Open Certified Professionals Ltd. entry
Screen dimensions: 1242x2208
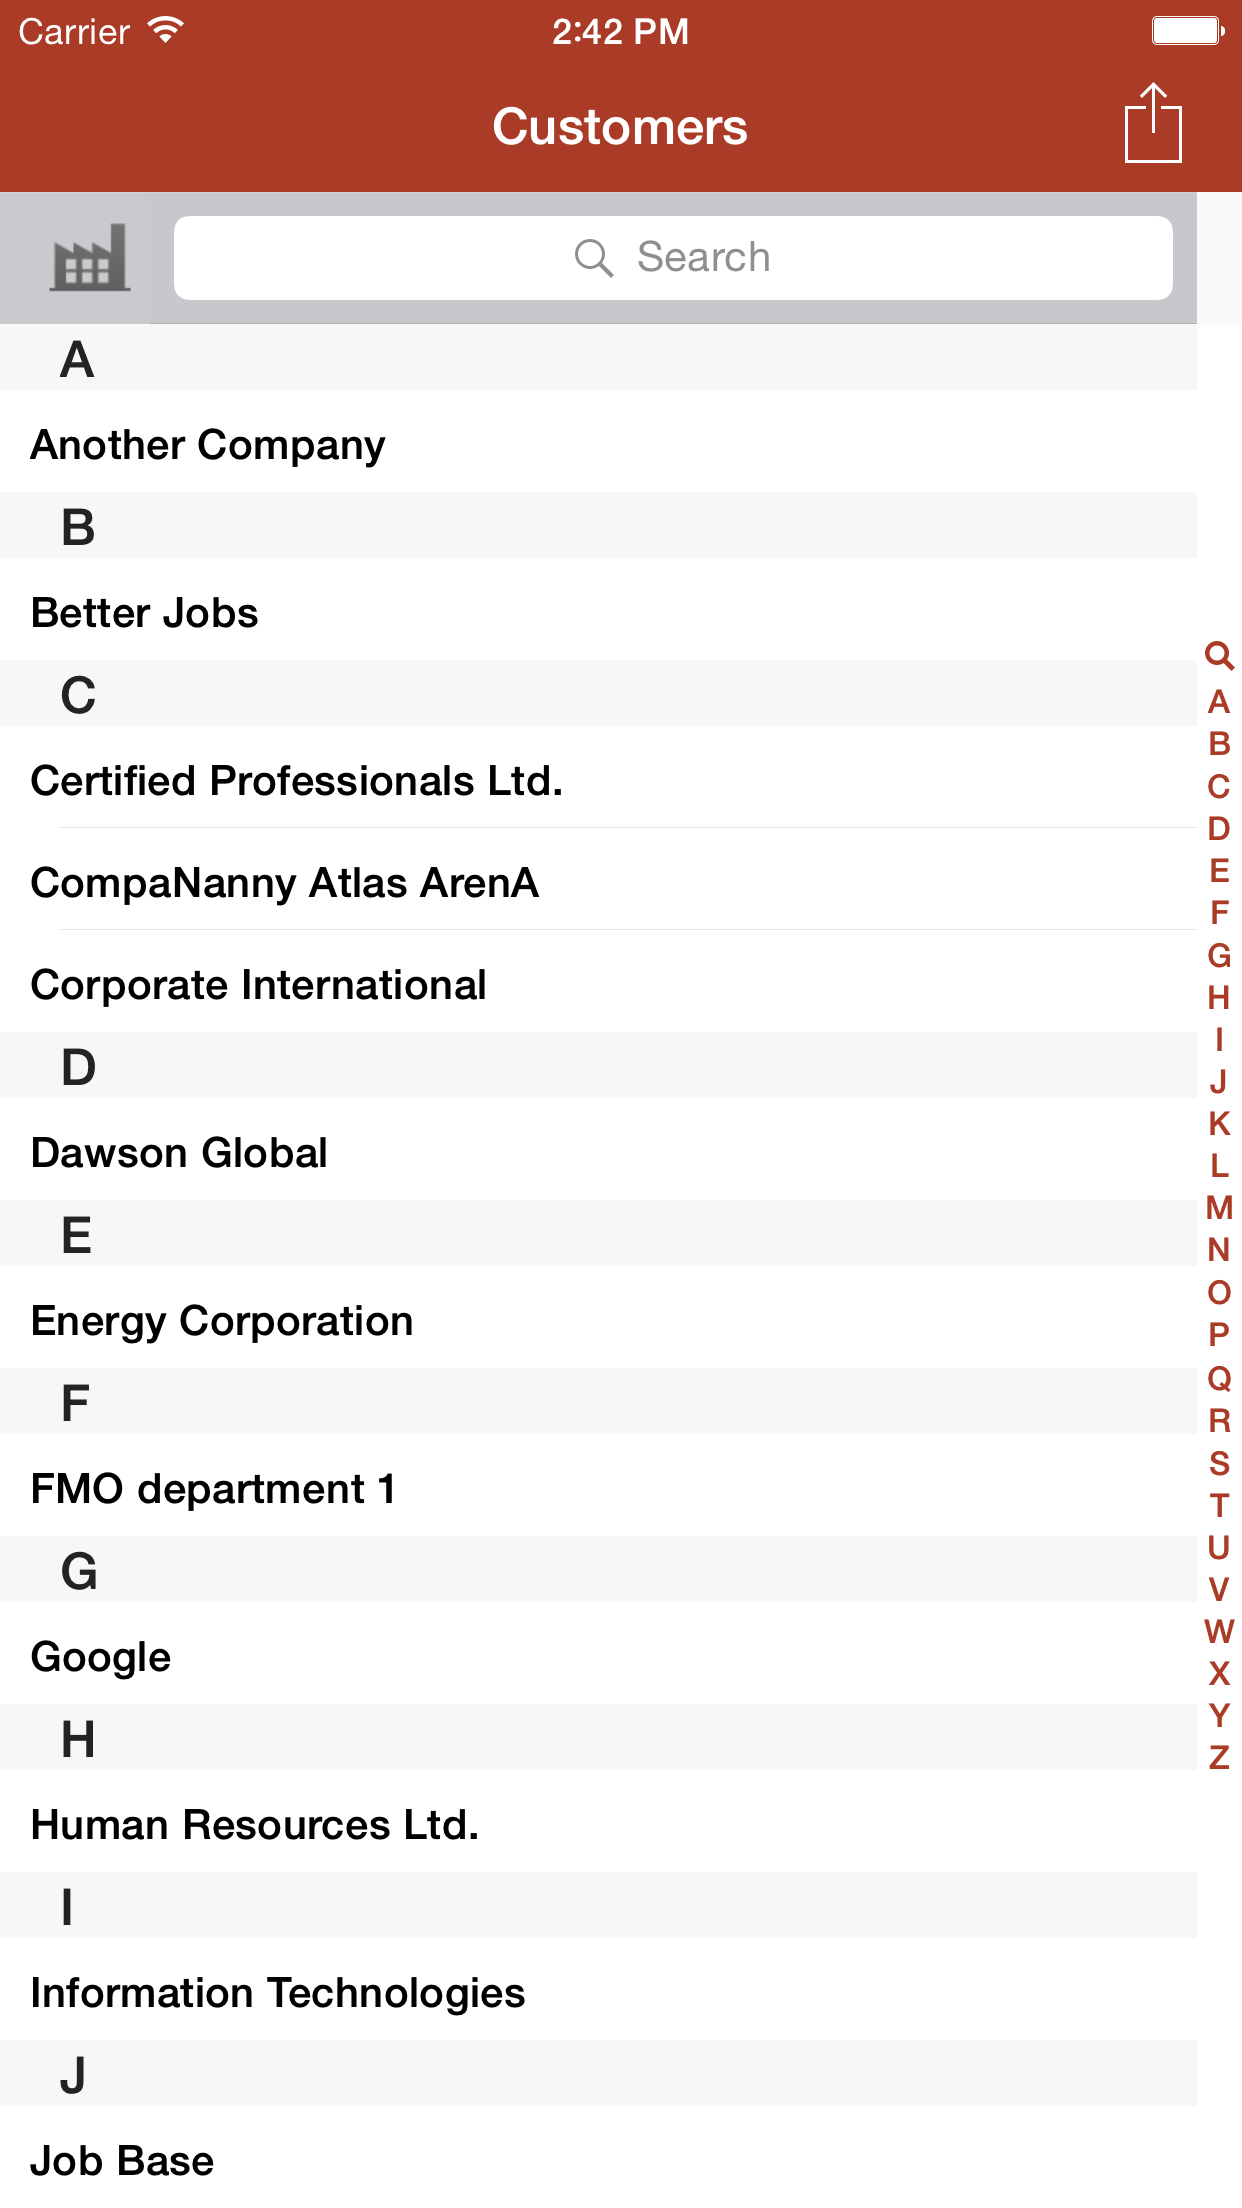pyautogui.click(x=297, y=781)
